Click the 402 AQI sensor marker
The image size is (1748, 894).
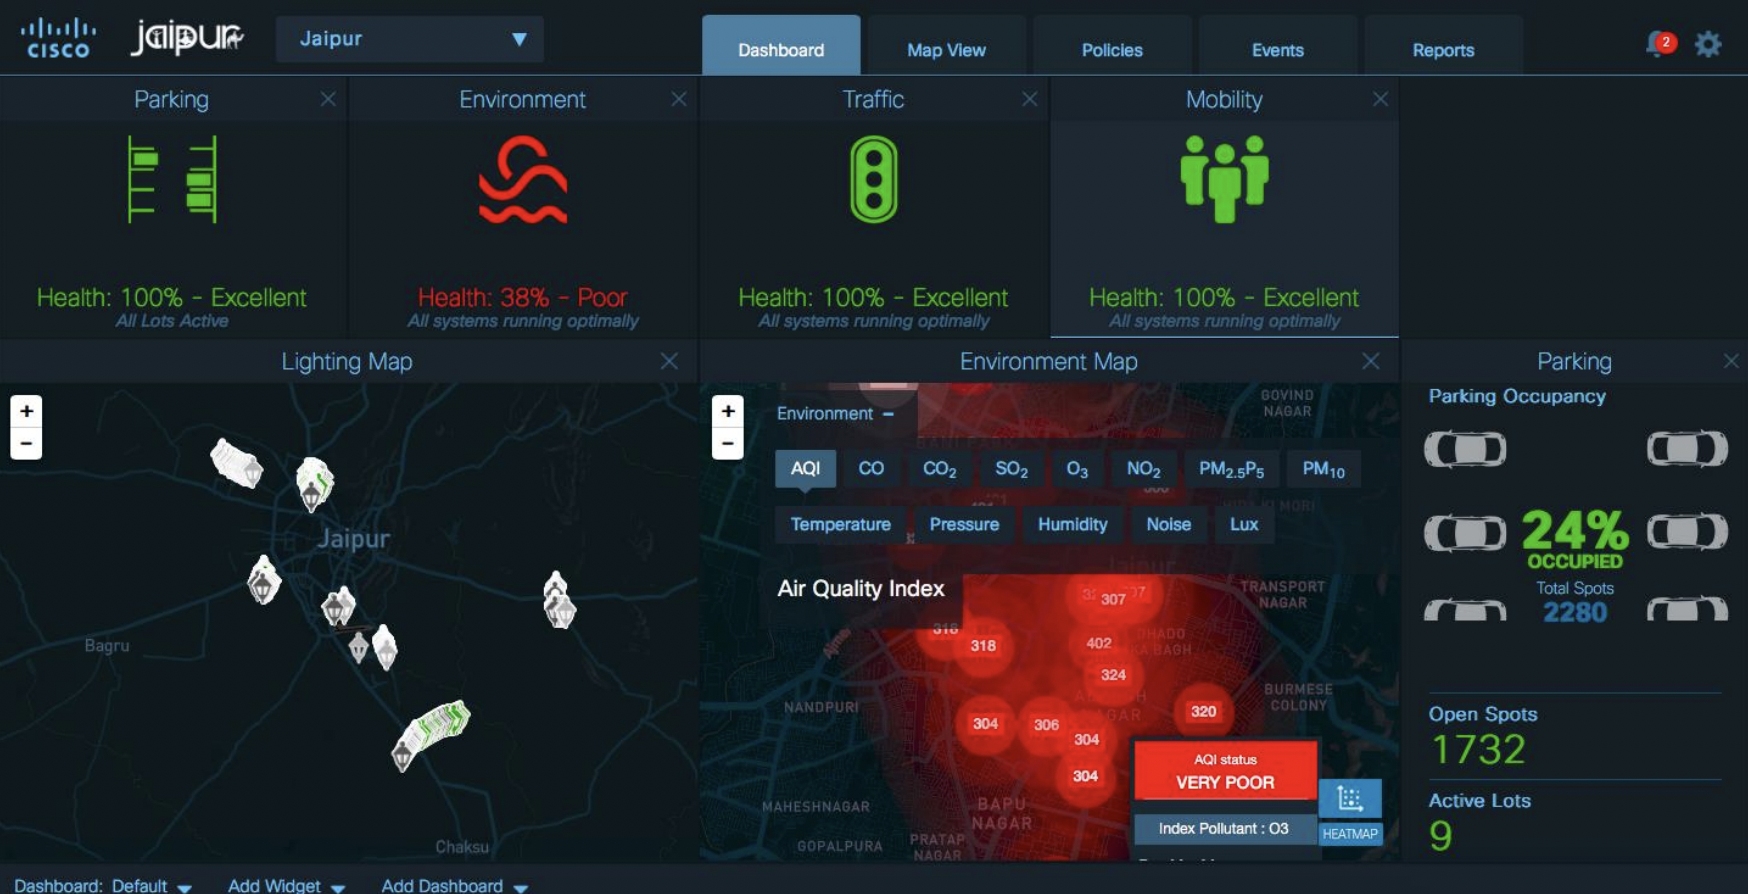pos(1099,643)
